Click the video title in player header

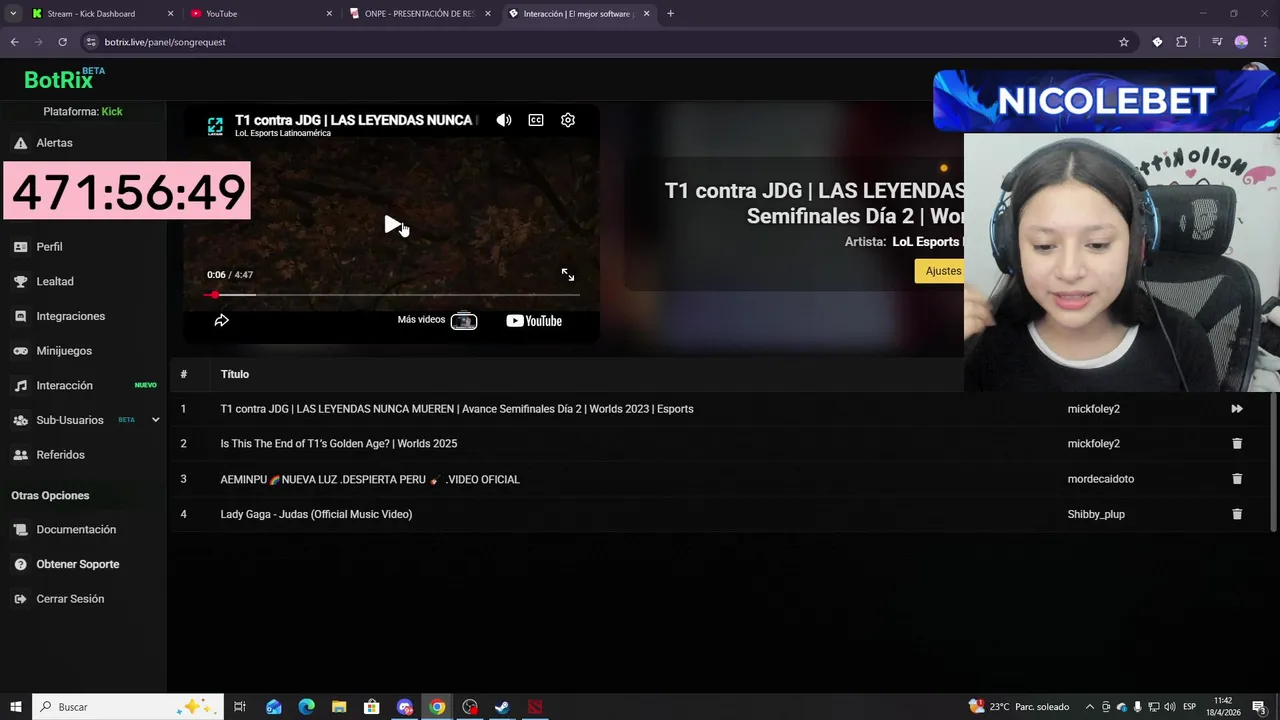pyautogui.click(x=354, y=120)
